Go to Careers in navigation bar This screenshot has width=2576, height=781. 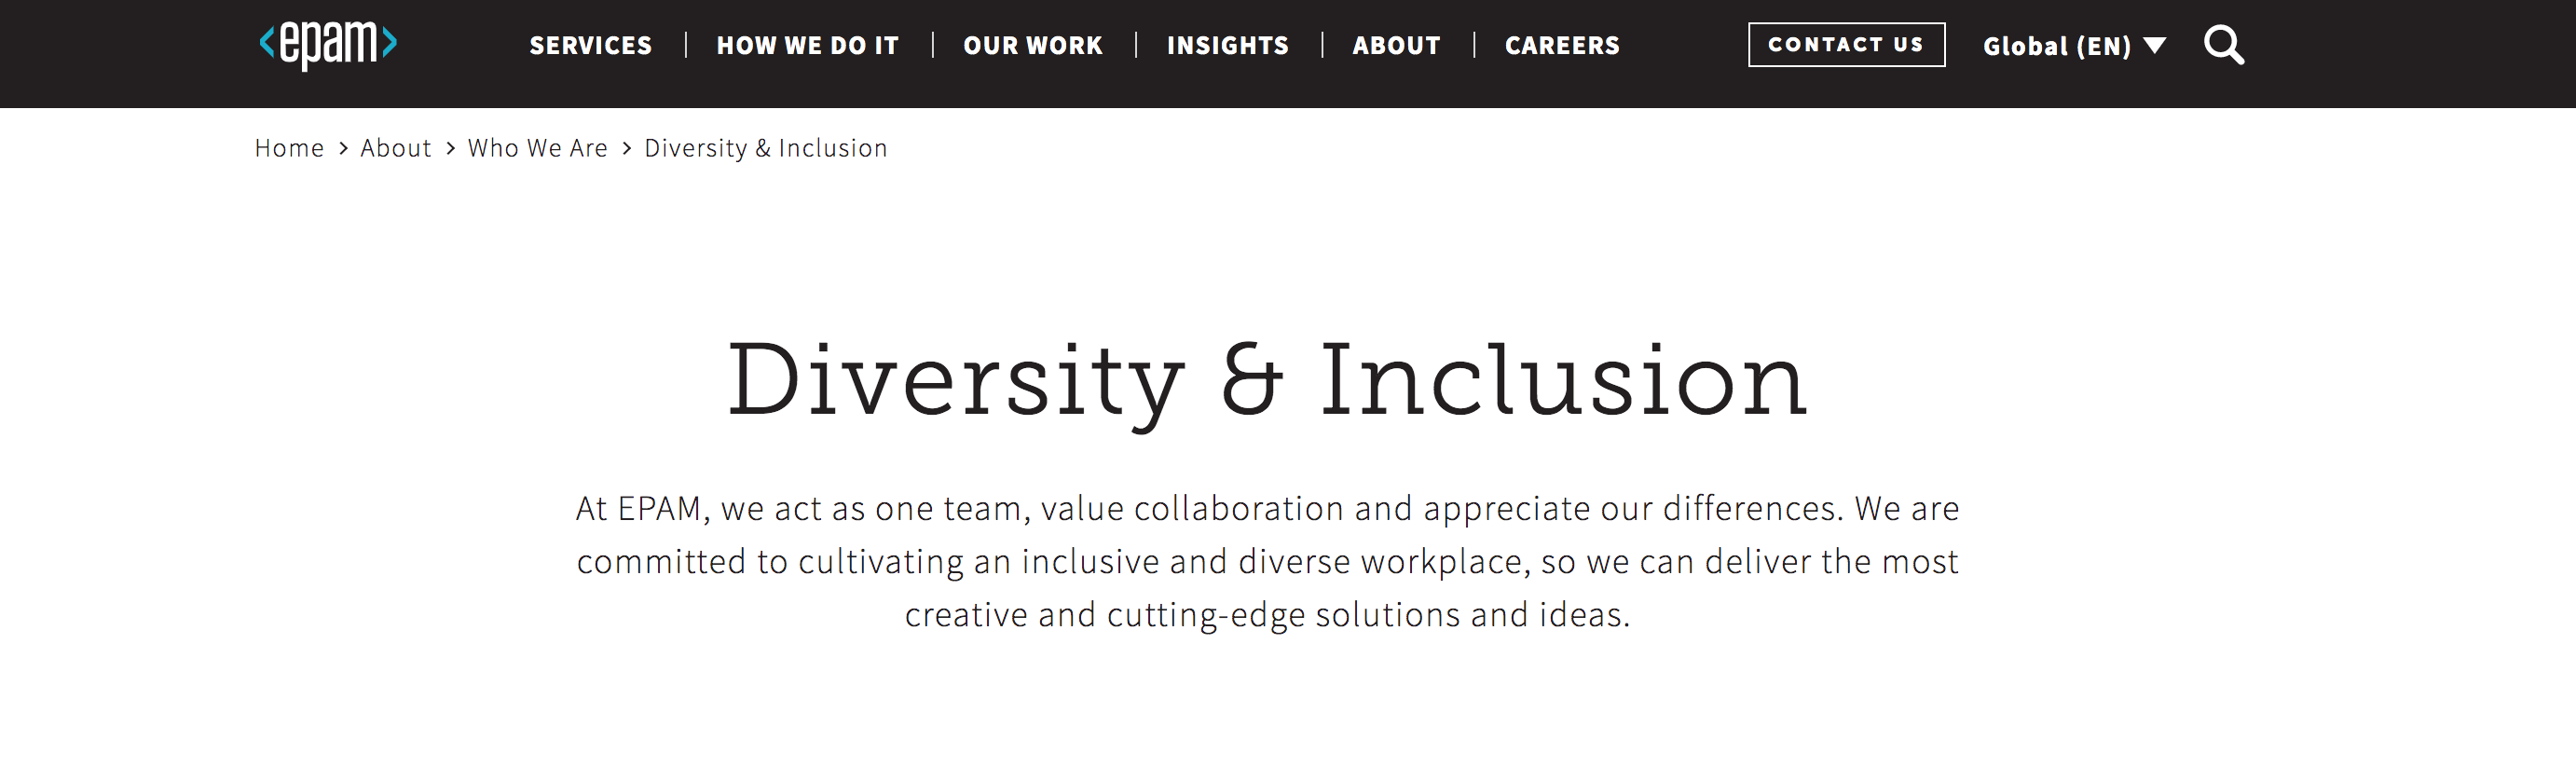point(1562,46)
